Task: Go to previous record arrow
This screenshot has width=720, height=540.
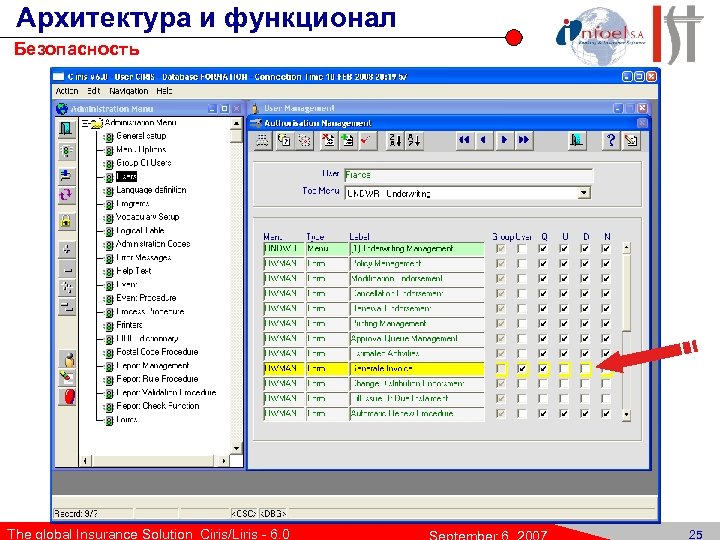Action: pyautogui.click(x=484, y=140)
